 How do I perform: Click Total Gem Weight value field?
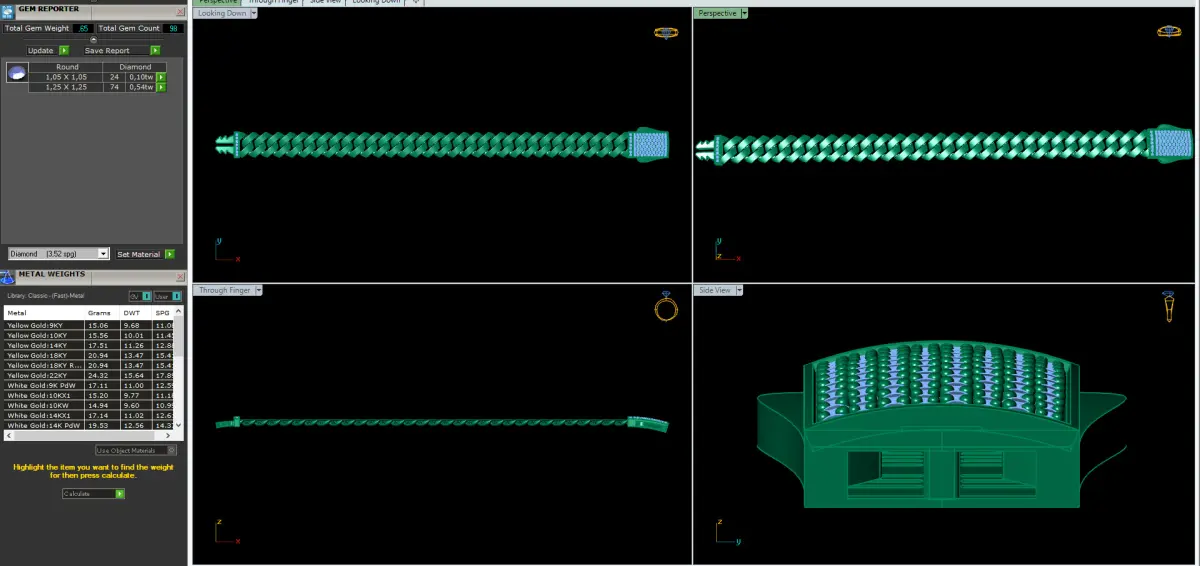(x=82, y=28)
